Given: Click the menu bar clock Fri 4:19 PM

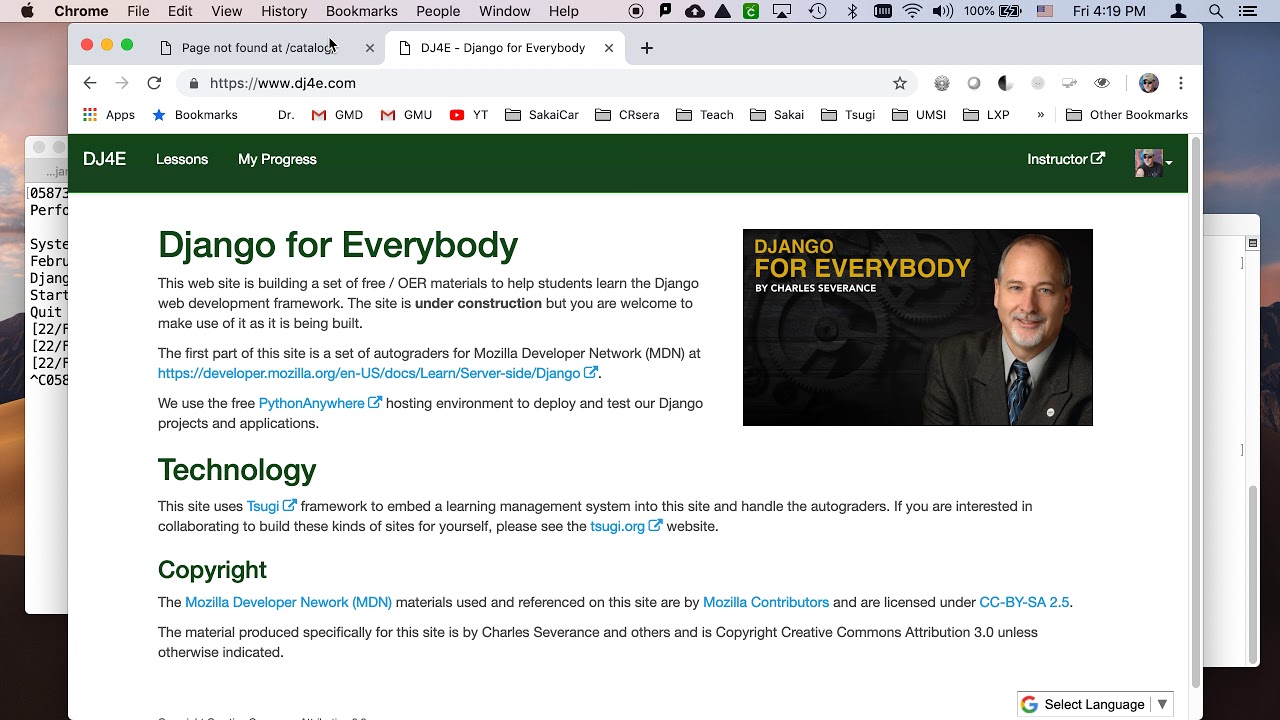Looking at the screenshot, I should [x=1109, y=11].
